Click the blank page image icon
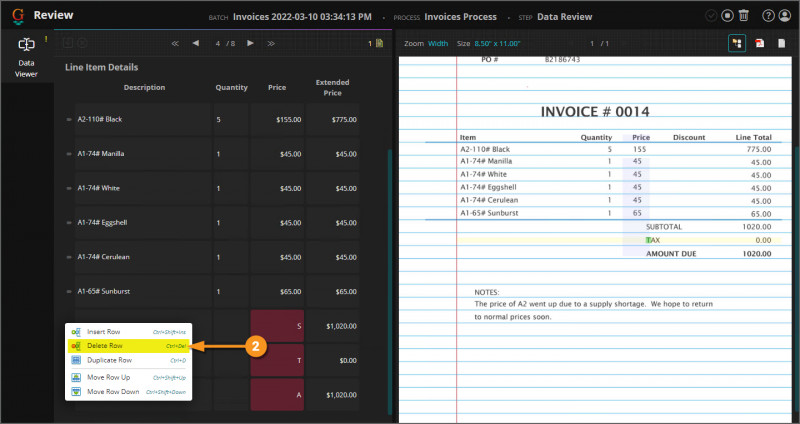Screen dimensions: 800x424 [x=782, y=43]
